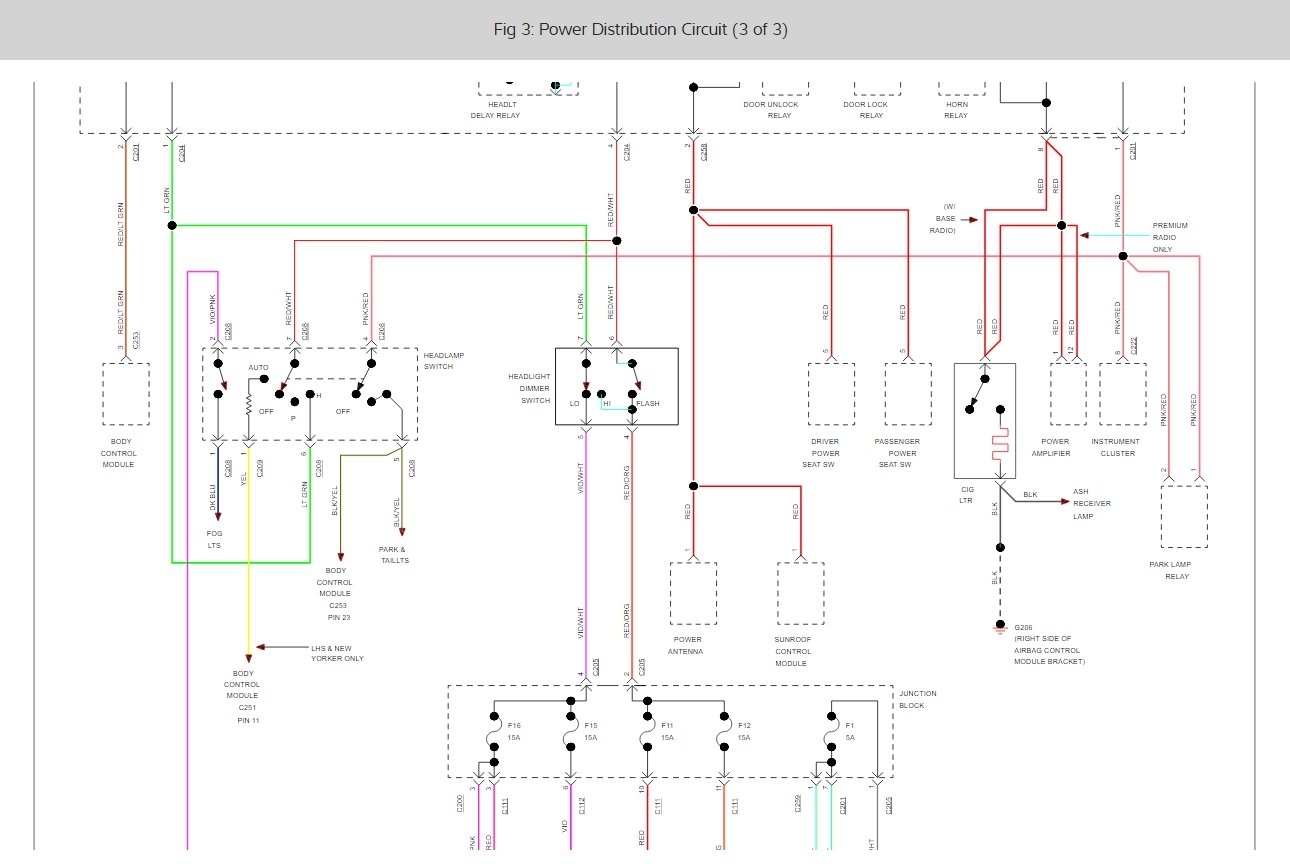Click the LO position in the dimmer switch
The width and height of the screenshot is (1290, 864).
point(574,404)
